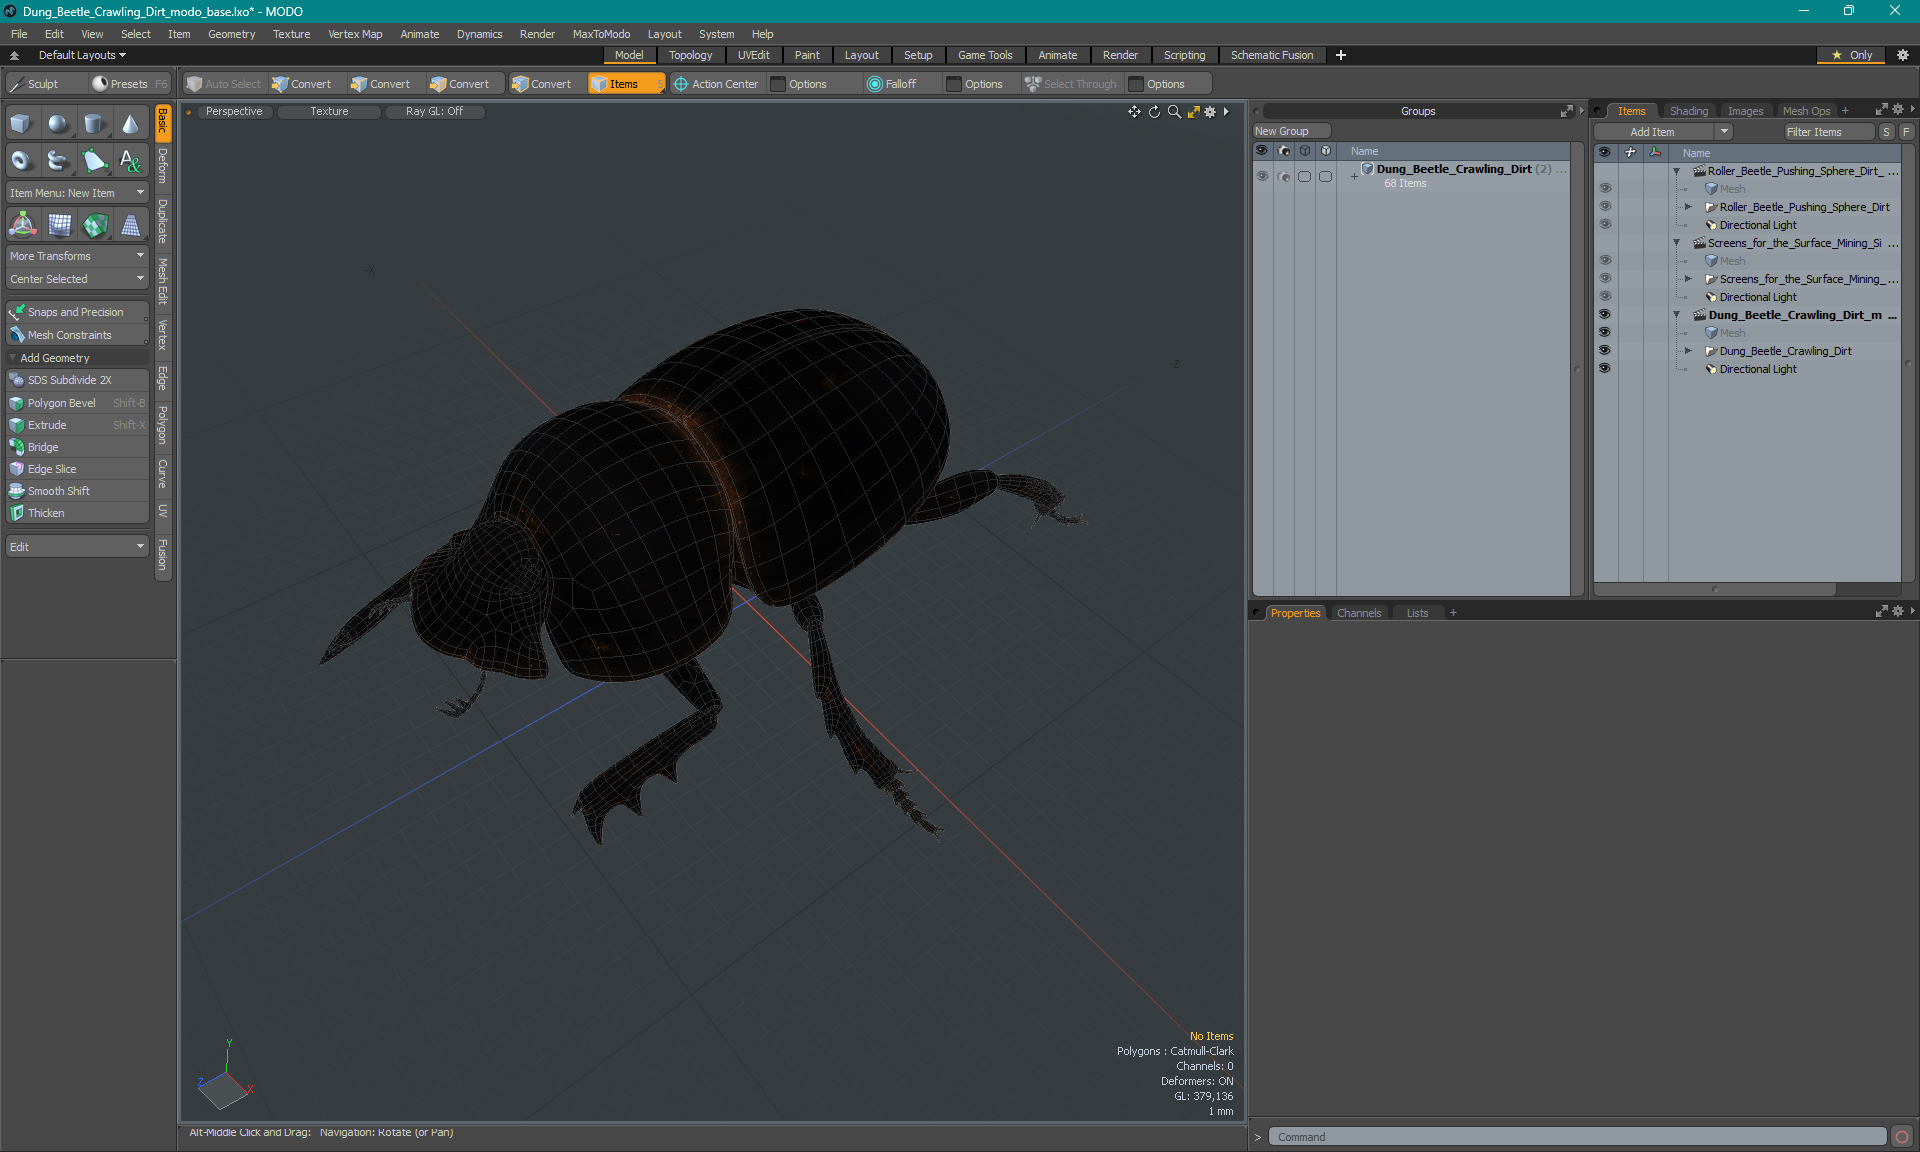Toggle visibility of Dung_Beetle_Crawling_Dirt_m scene
This screenshot has width=1920, height=1152.
pos(1604,315)
